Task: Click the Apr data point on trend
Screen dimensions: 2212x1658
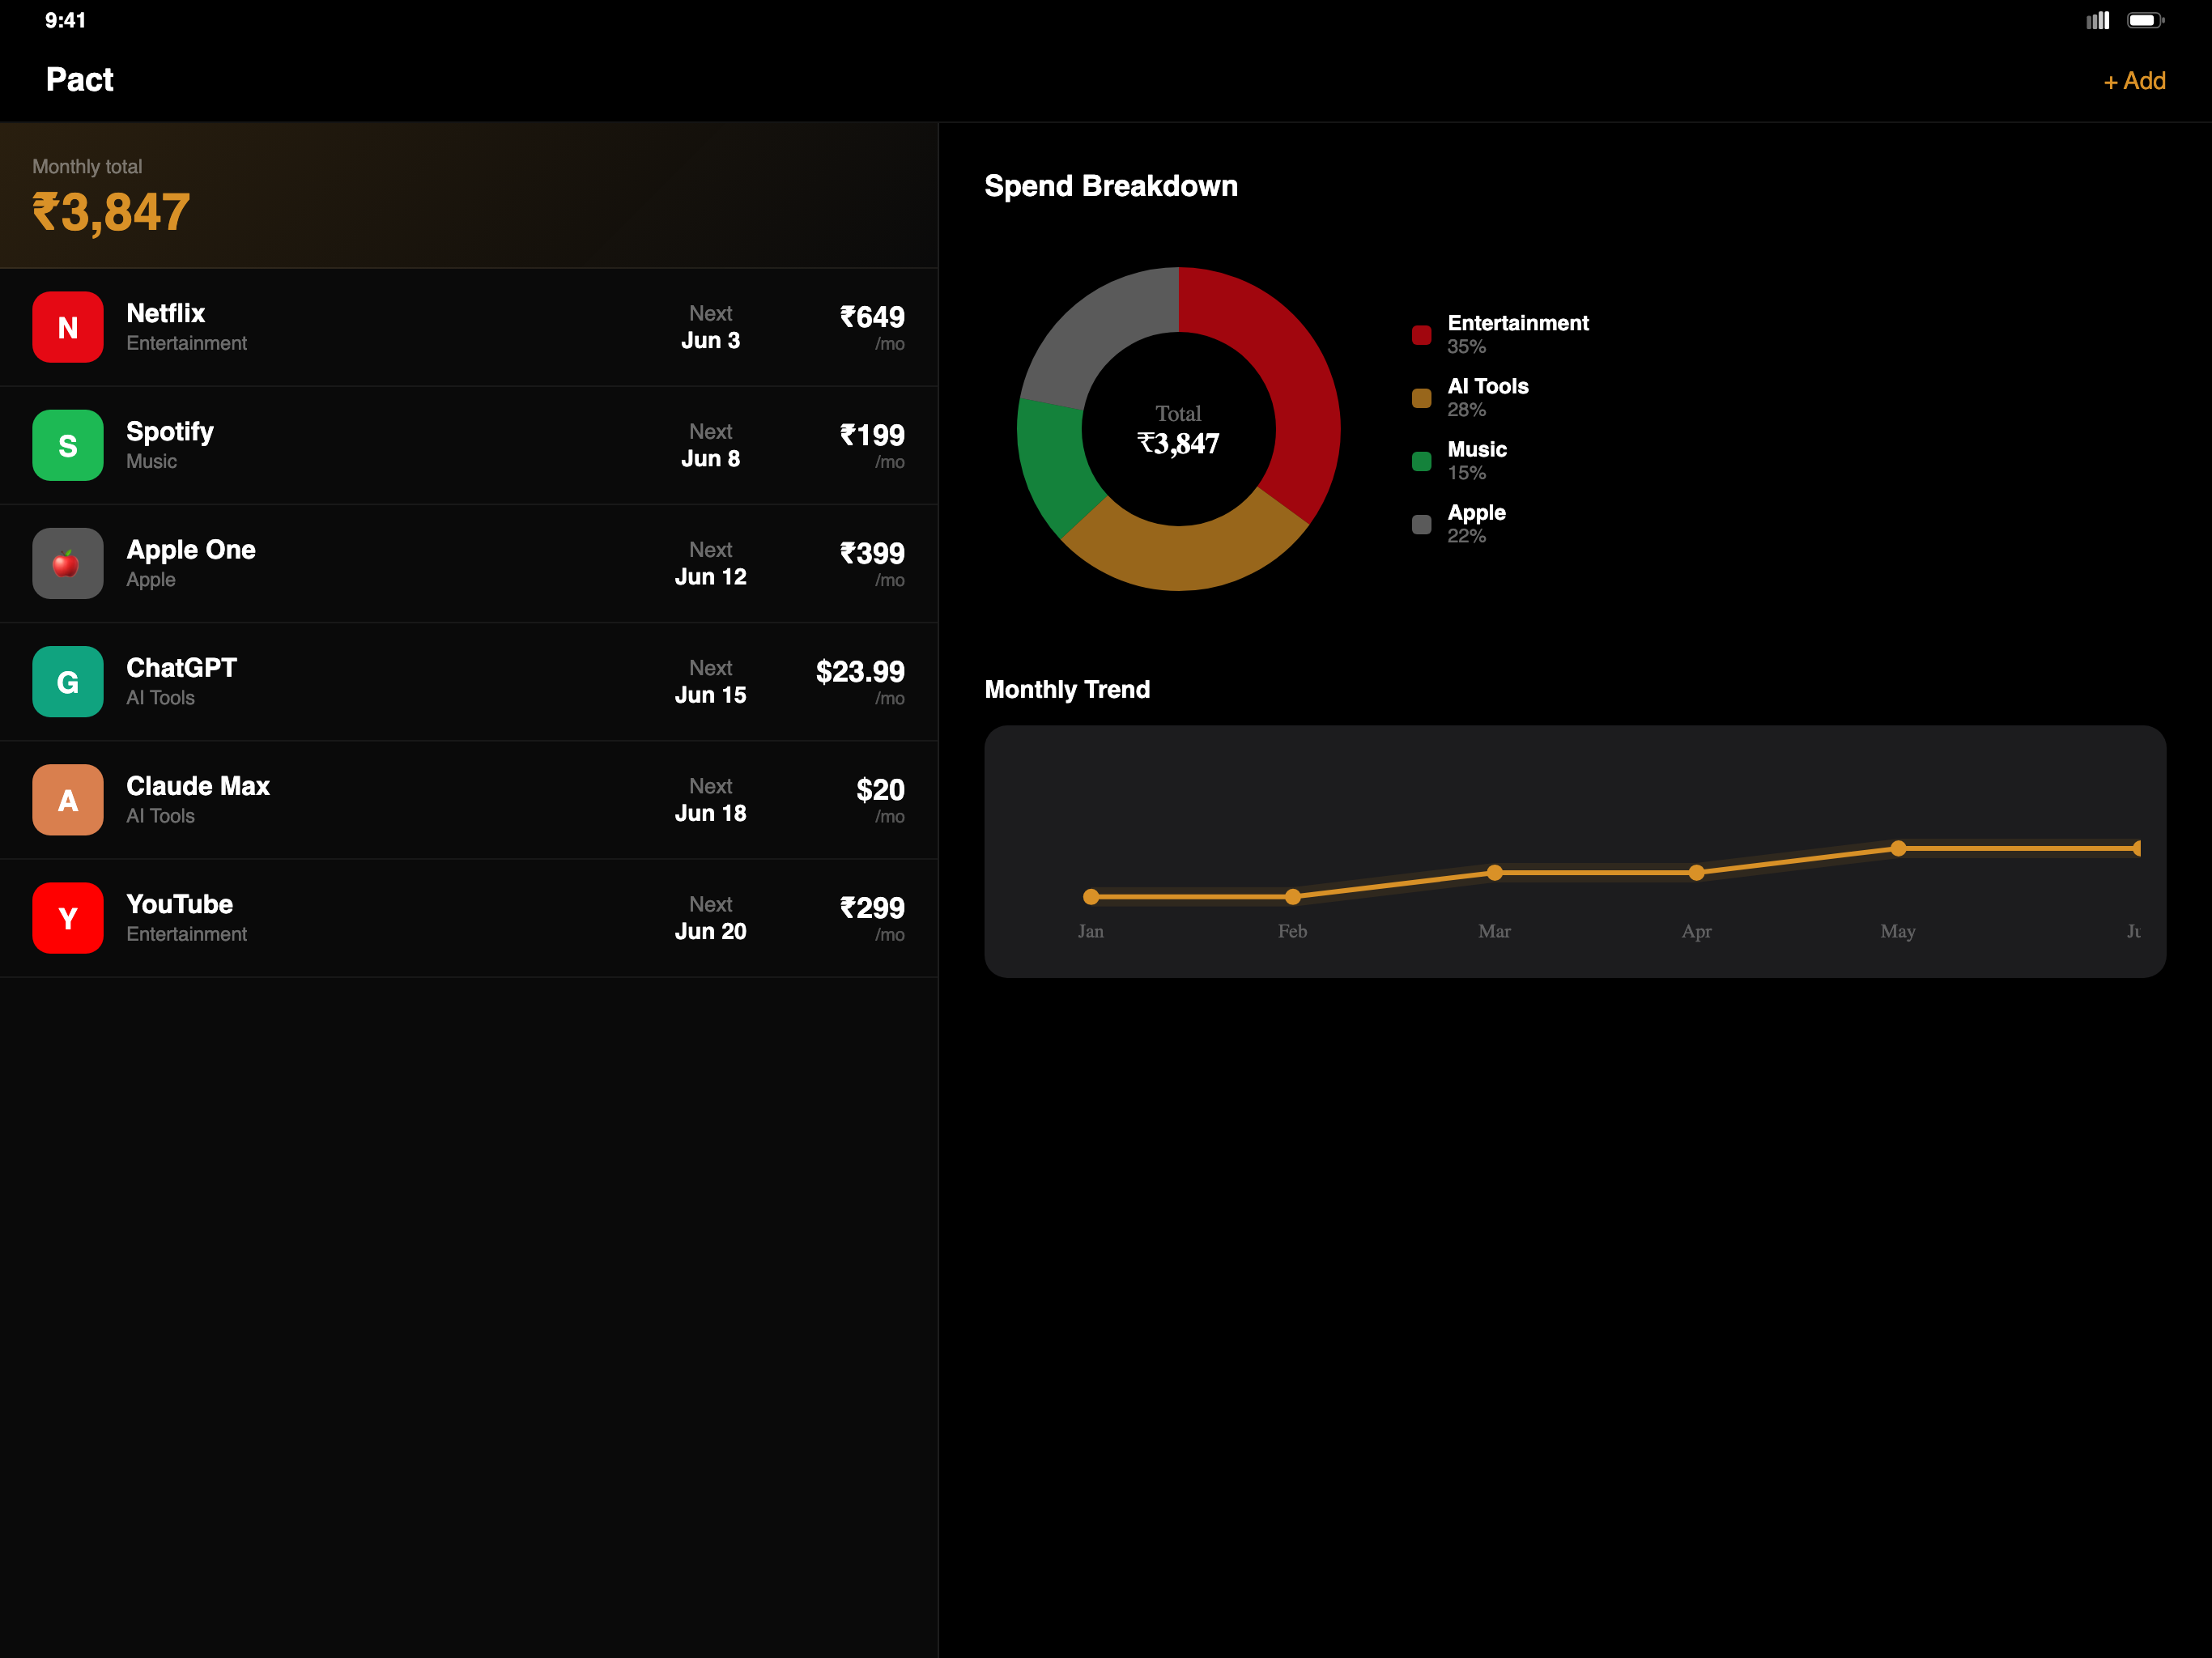Action: point(1697,873)
